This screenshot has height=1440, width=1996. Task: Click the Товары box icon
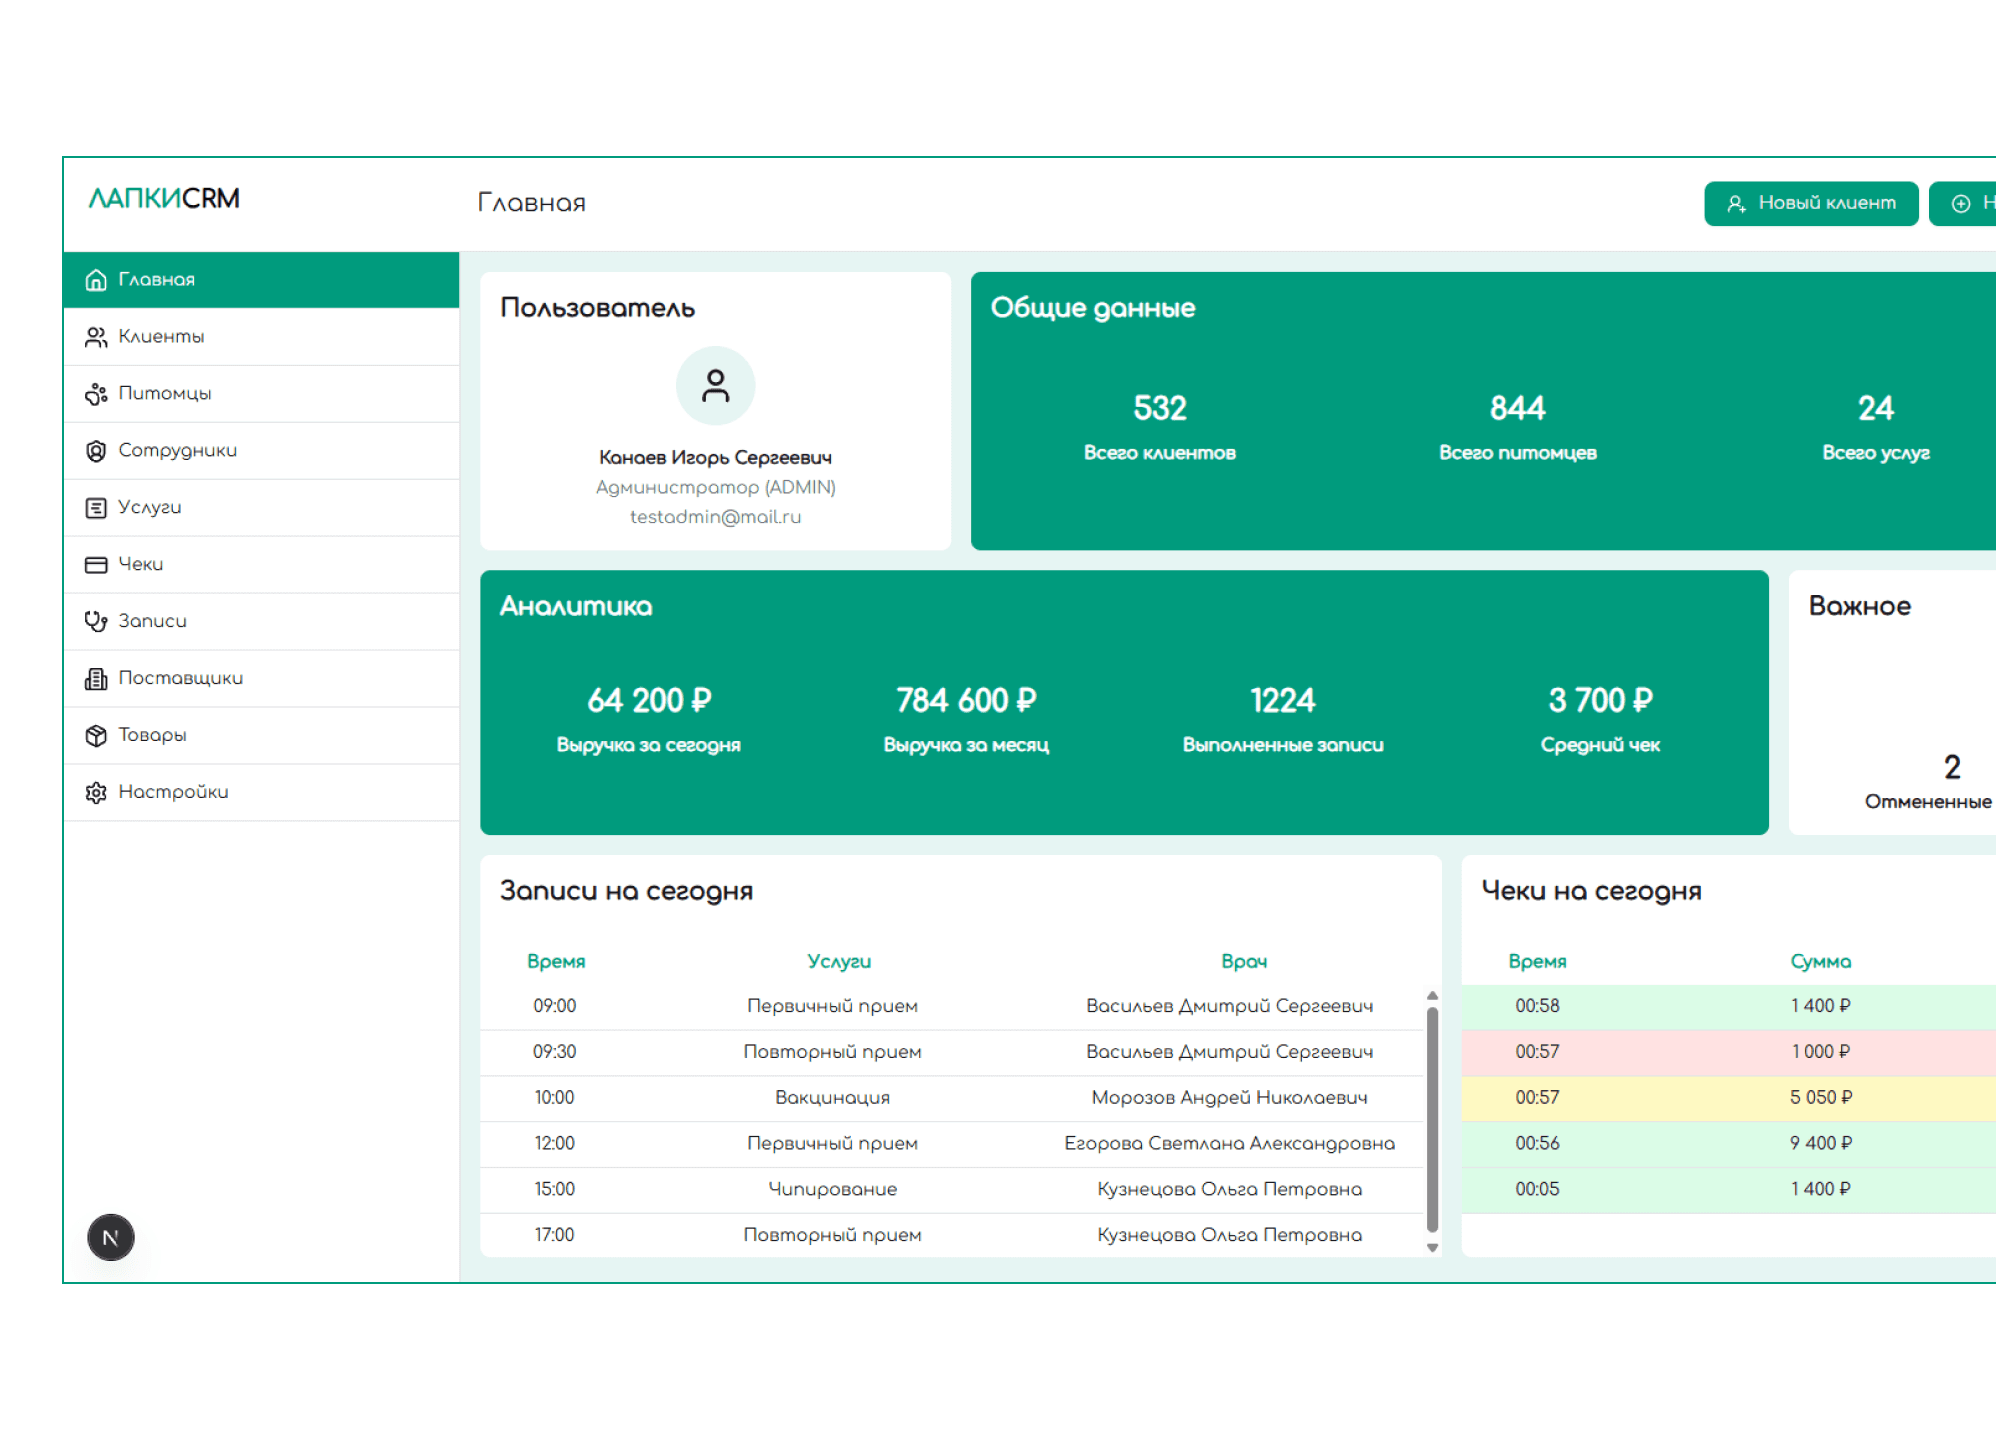click(x=96, y=736)
